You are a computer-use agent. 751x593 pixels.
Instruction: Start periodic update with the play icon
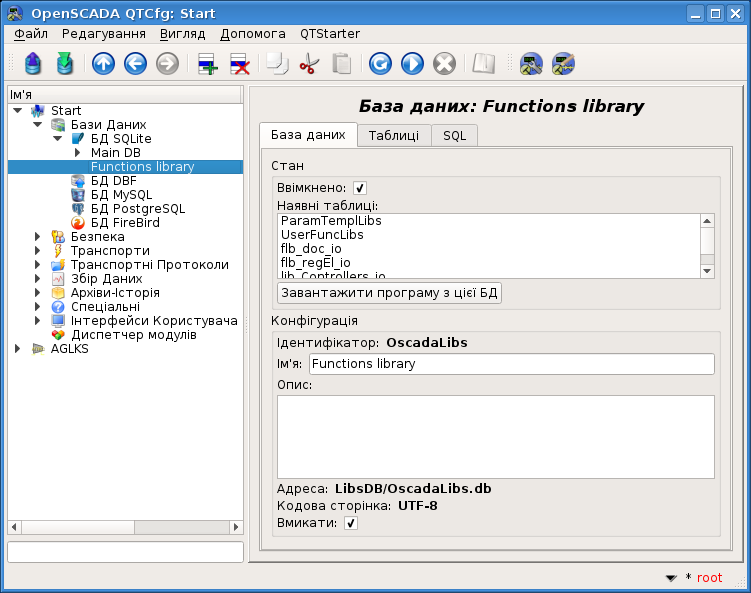click(412, 64)
